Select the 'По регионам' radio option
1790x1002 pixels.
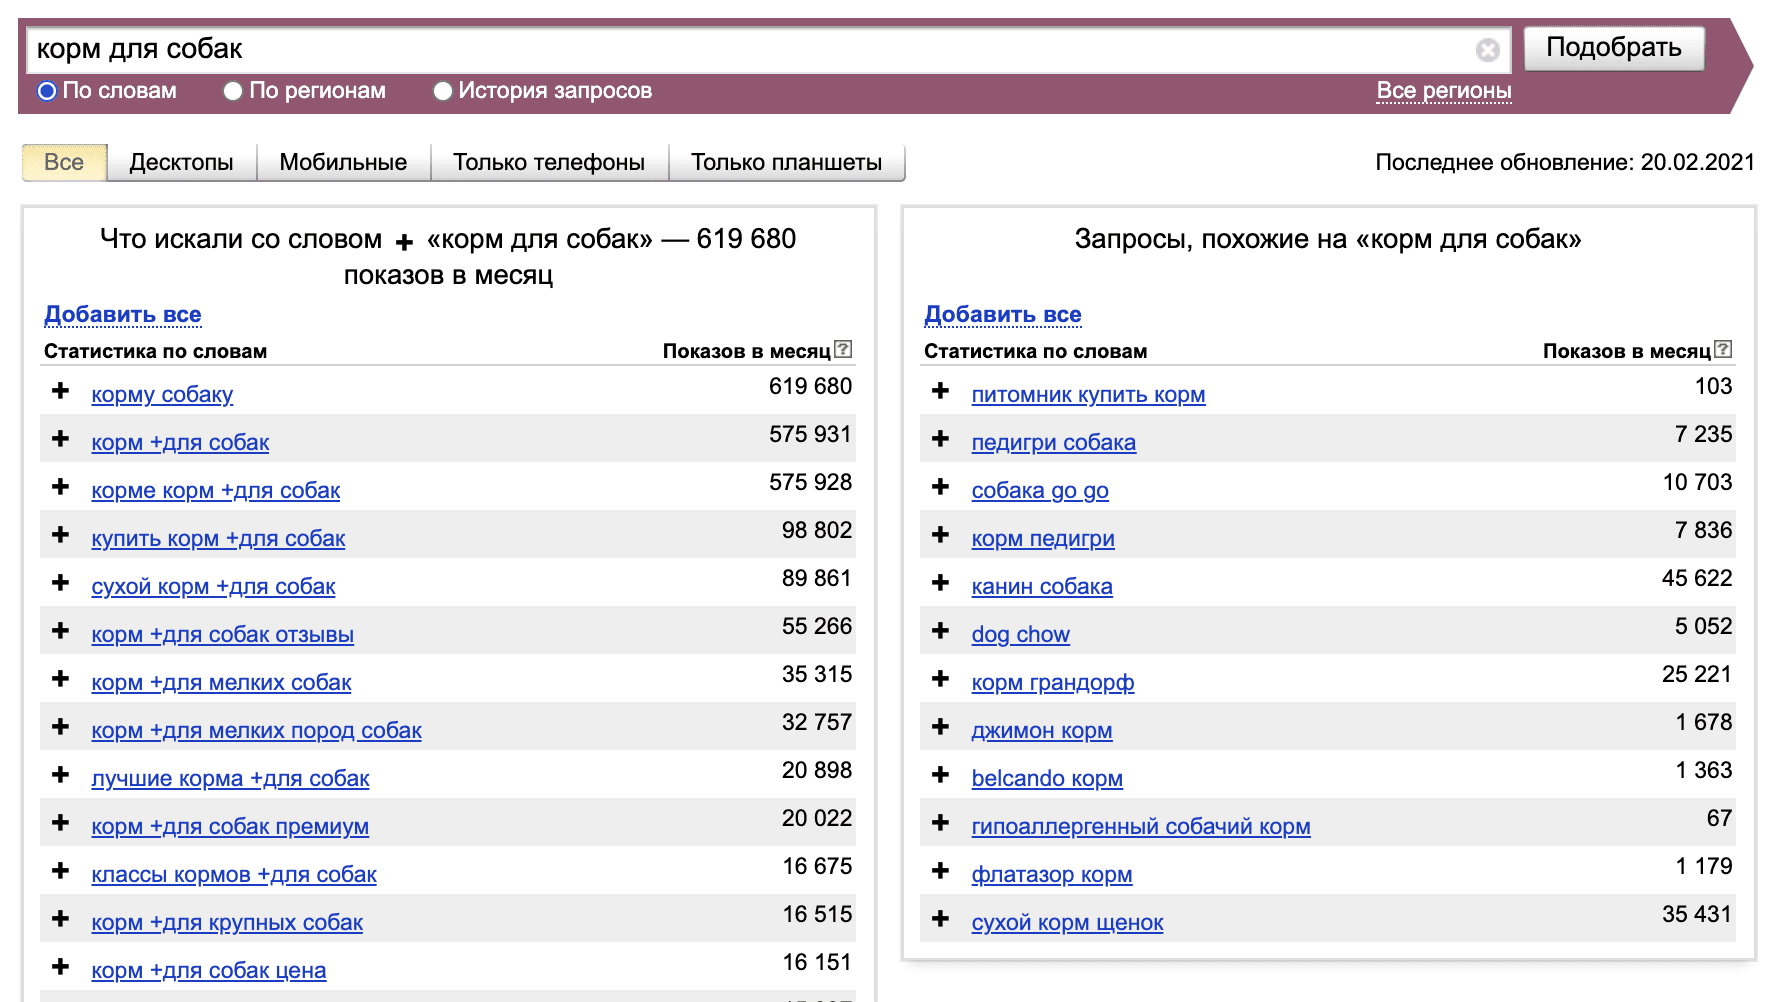pos(233,91)
